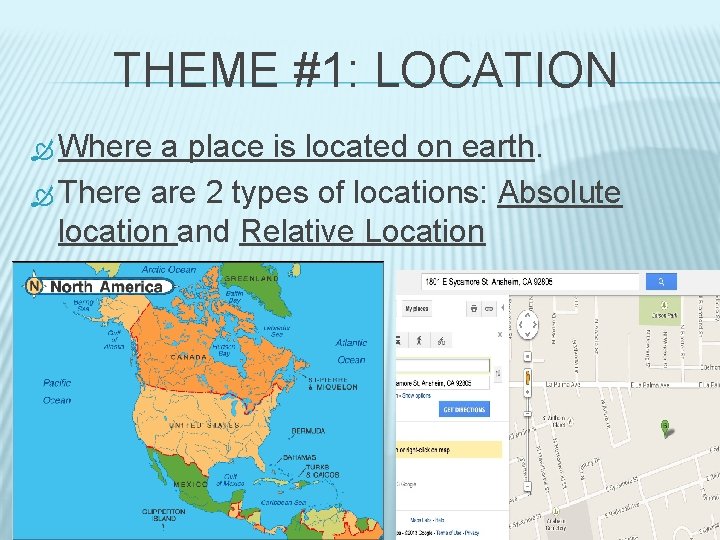The height and width of the screenshot is (540, 720).
Task: Click the CANADA label on the map
Action: click(x=189, y=357)
